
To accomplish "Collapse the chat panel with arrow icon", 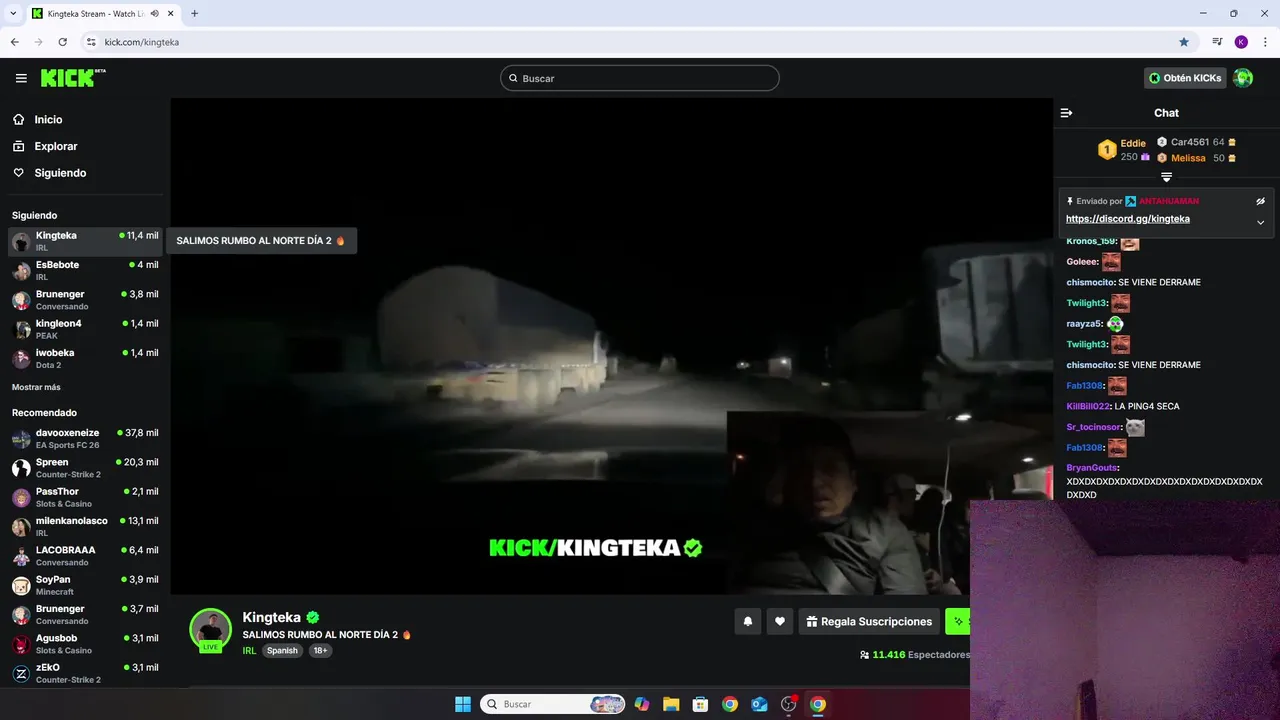I will (1066, 113).
